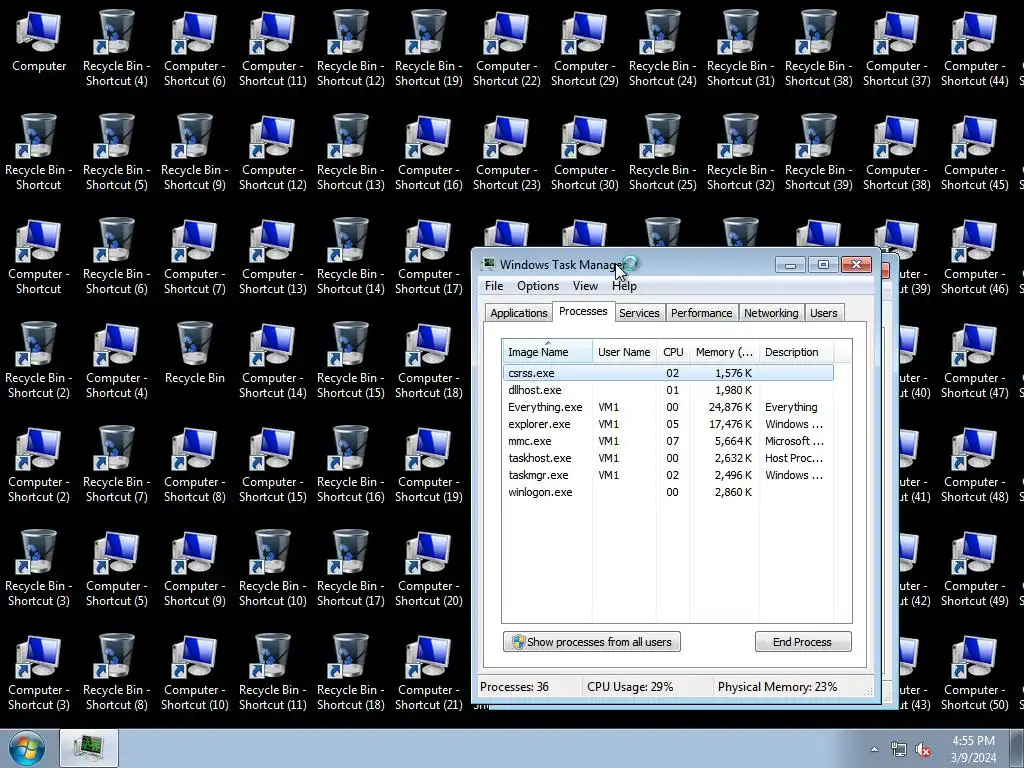Select Computer - Shortcut (50) icon
The height and width of the screenshot is (768, 1024).
click(974, 671)
